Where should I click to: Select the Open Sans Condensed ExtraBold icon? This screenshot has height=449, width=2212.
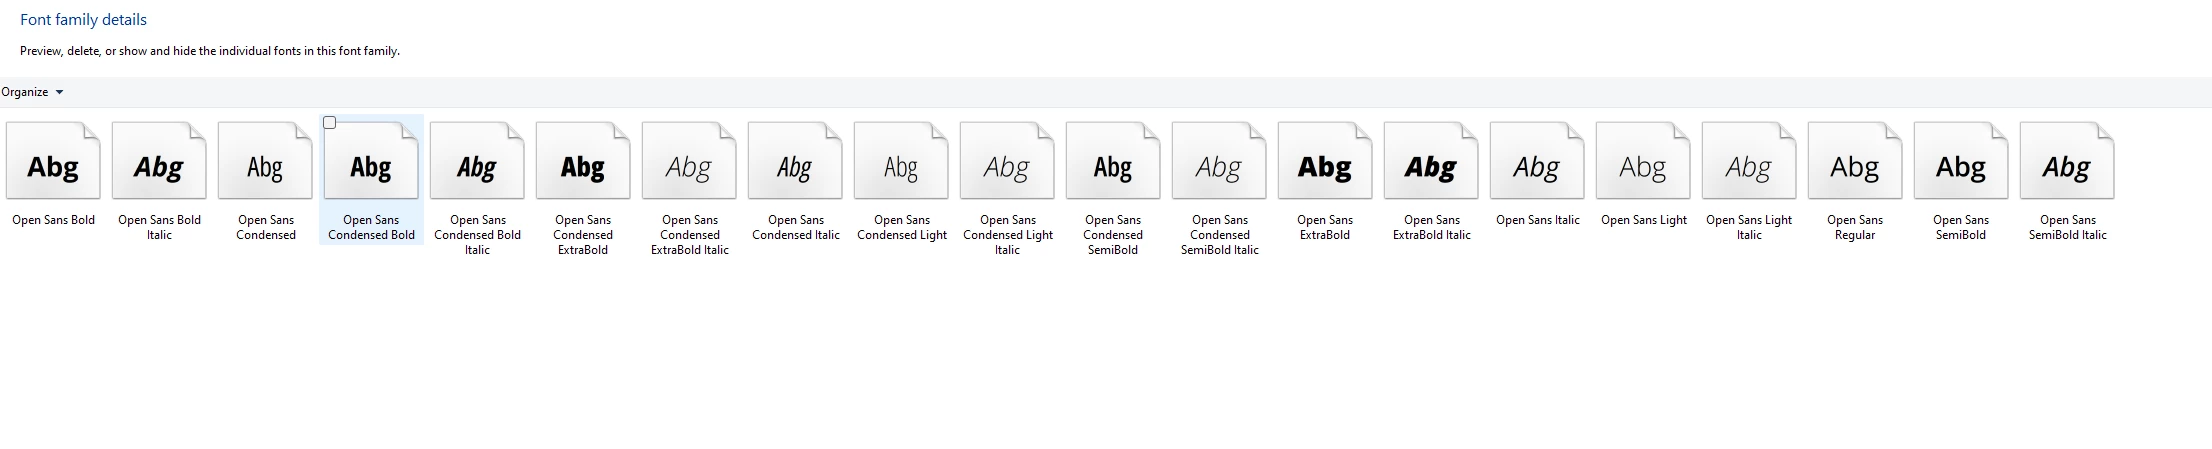[x=583, y=161]
